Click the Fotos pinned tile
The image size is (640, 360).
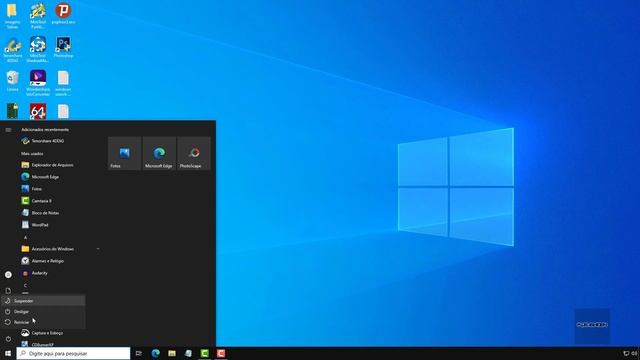(124, 153)
